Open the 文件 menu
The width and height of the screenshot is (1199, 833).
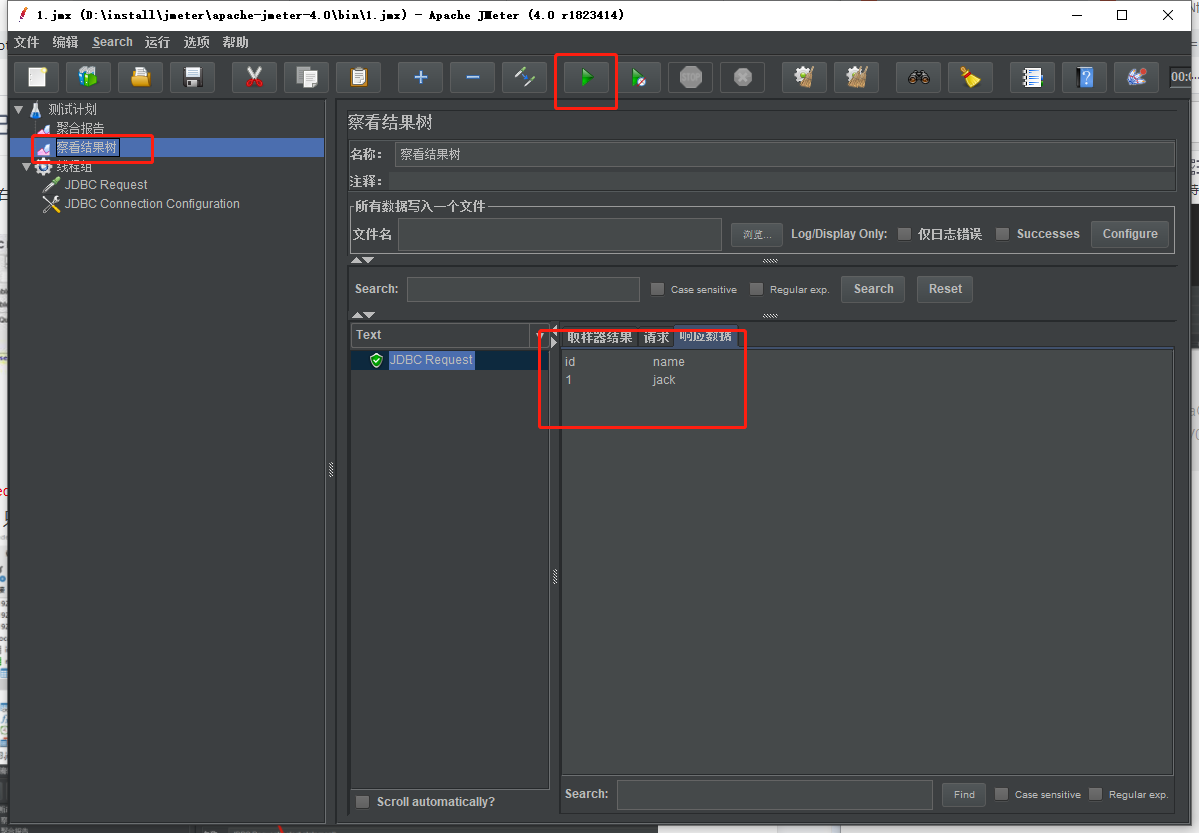pos(27,42)
